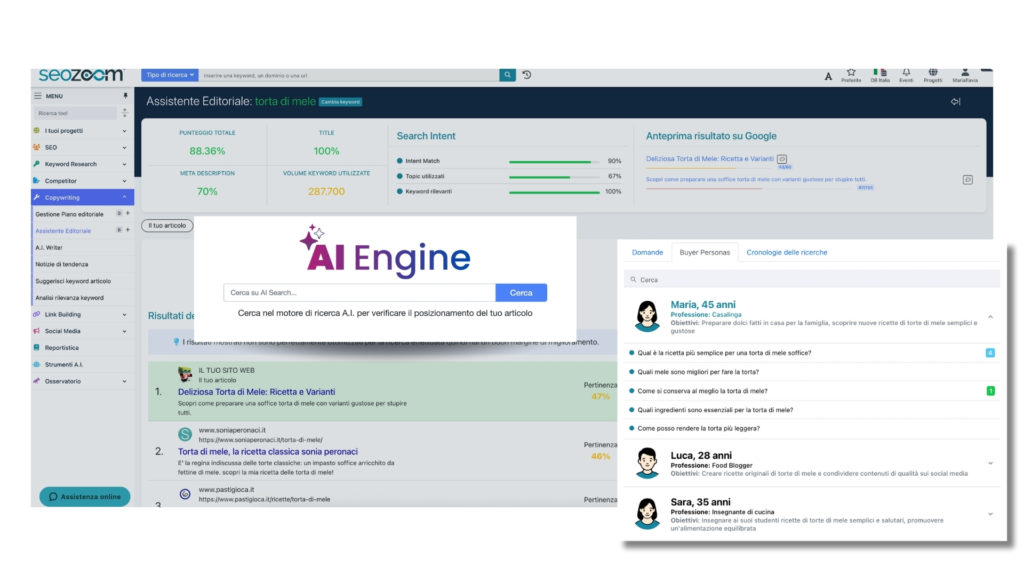Expand 'I tuoi progetti' sidebar menu
This screenshot has height=576, width=1024.
81,131
